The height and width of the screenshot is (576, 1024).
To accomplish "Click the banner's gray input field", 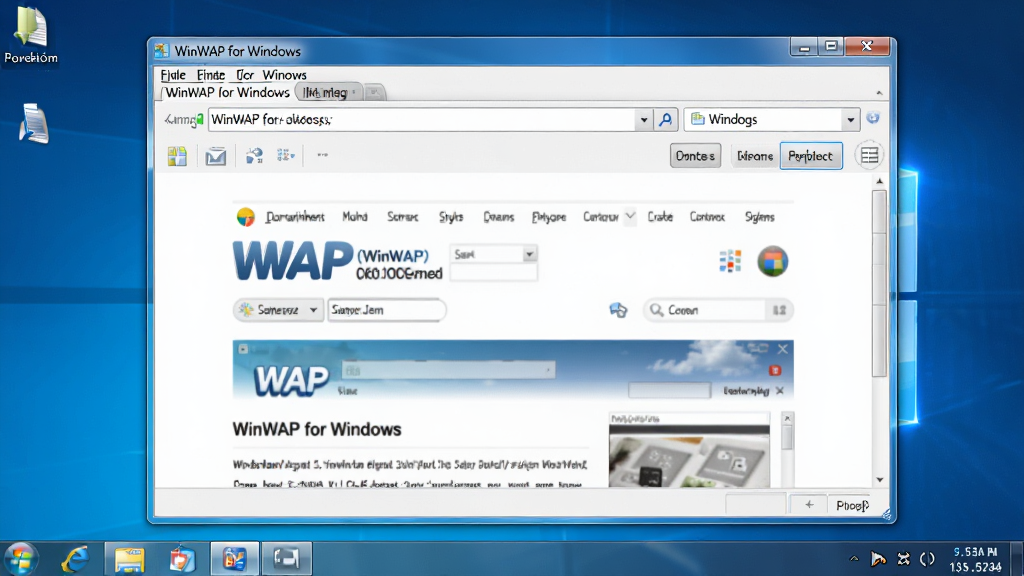I will [448, 371].
